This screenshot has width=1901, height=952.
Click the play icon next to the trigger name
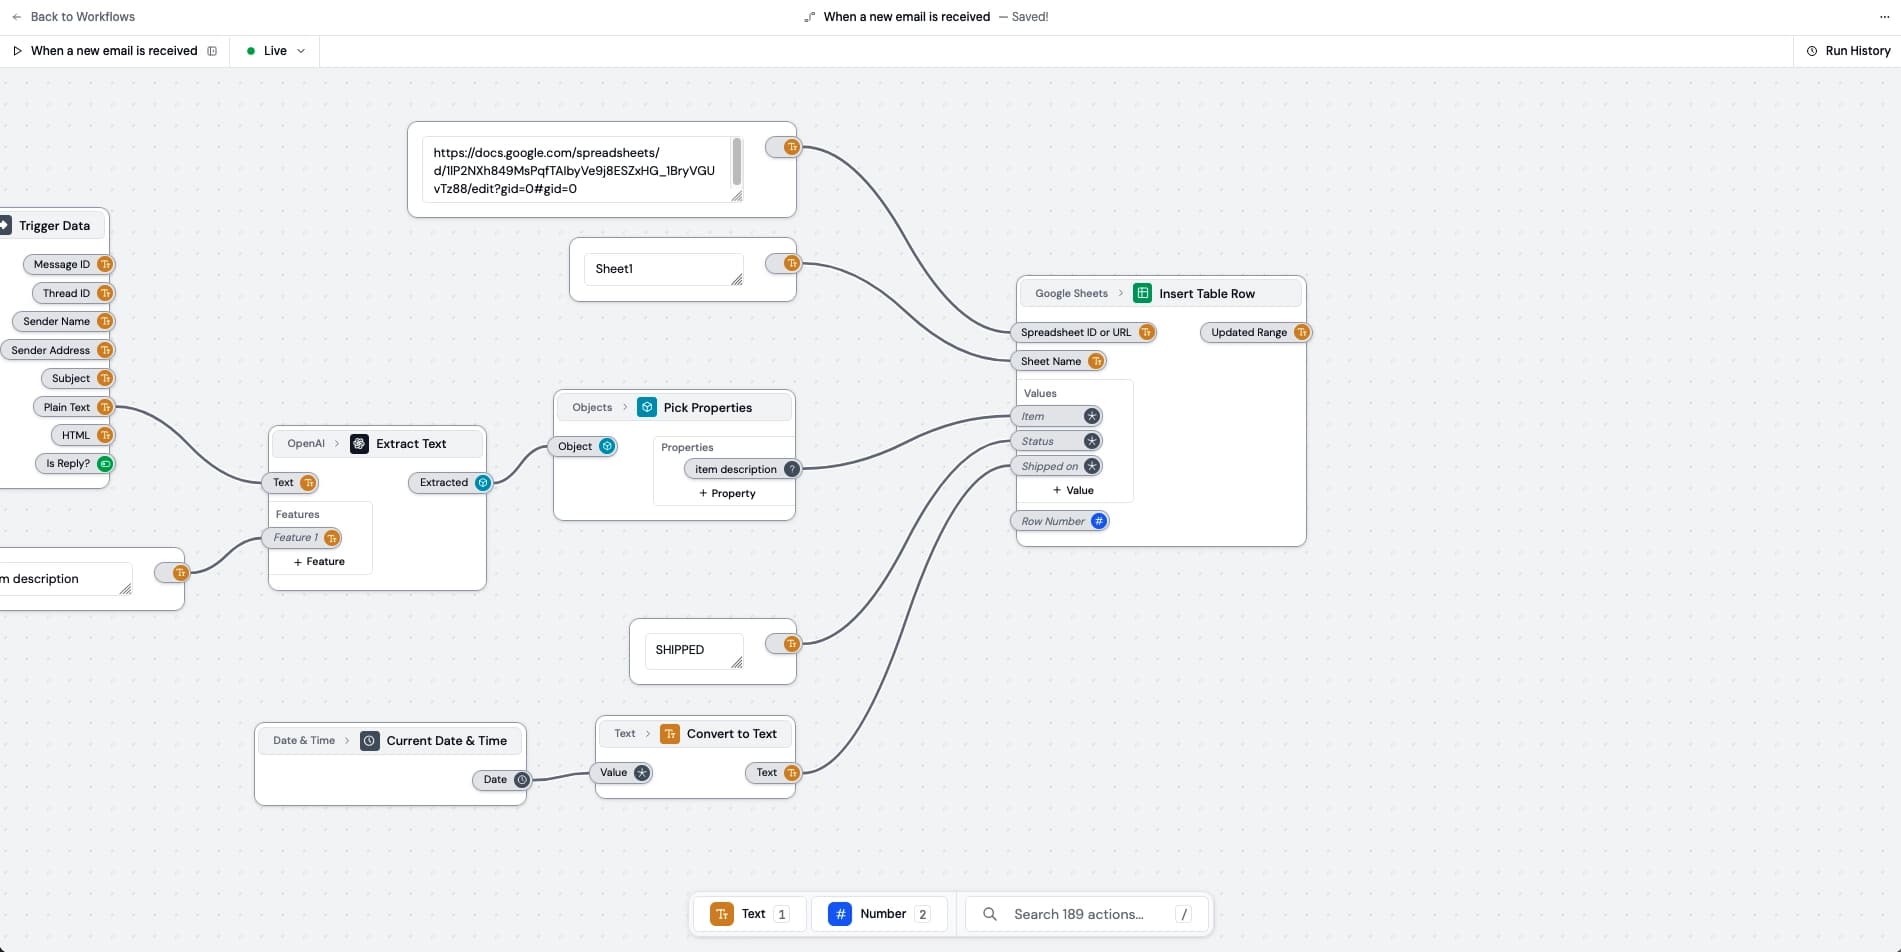[17, 50]
